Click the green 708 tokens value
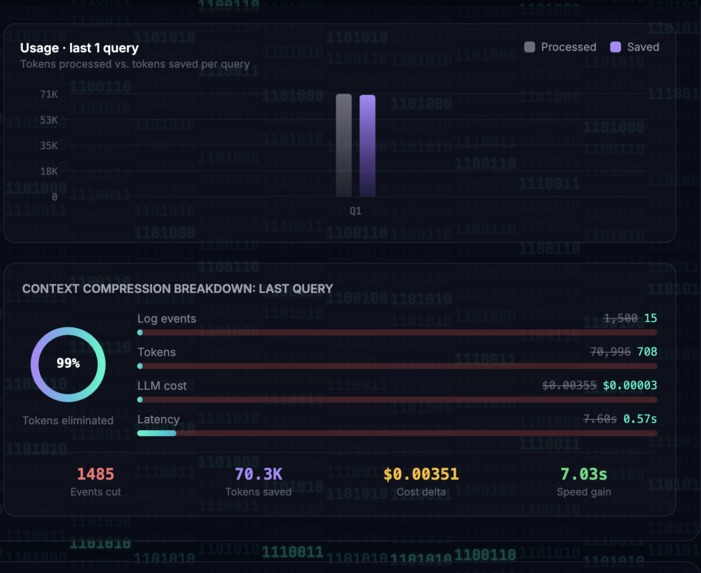Image resolution: width=701 pixels, height=573 pixels. [x=647, y=352]
